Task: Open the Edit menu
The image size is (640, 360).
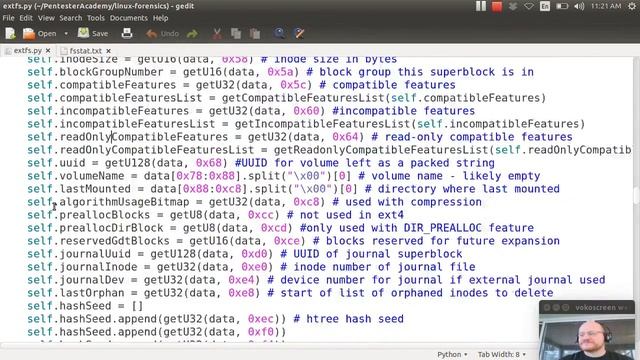Action: [x=26, y=18]
